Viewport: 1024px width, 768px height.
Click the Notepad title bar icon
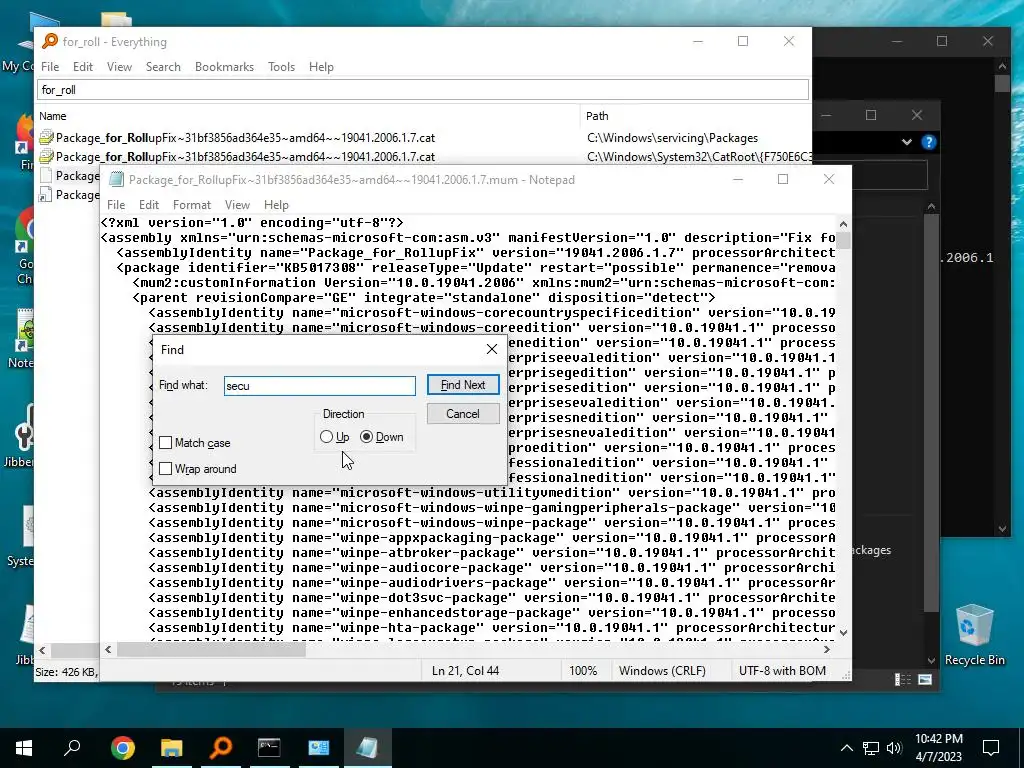tap(116, 180)
